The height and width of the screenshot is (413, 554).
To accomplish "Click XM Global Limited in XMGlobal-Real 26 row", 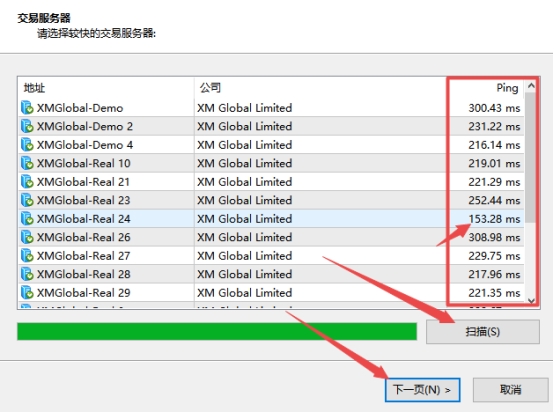I will tap(244, 237).
